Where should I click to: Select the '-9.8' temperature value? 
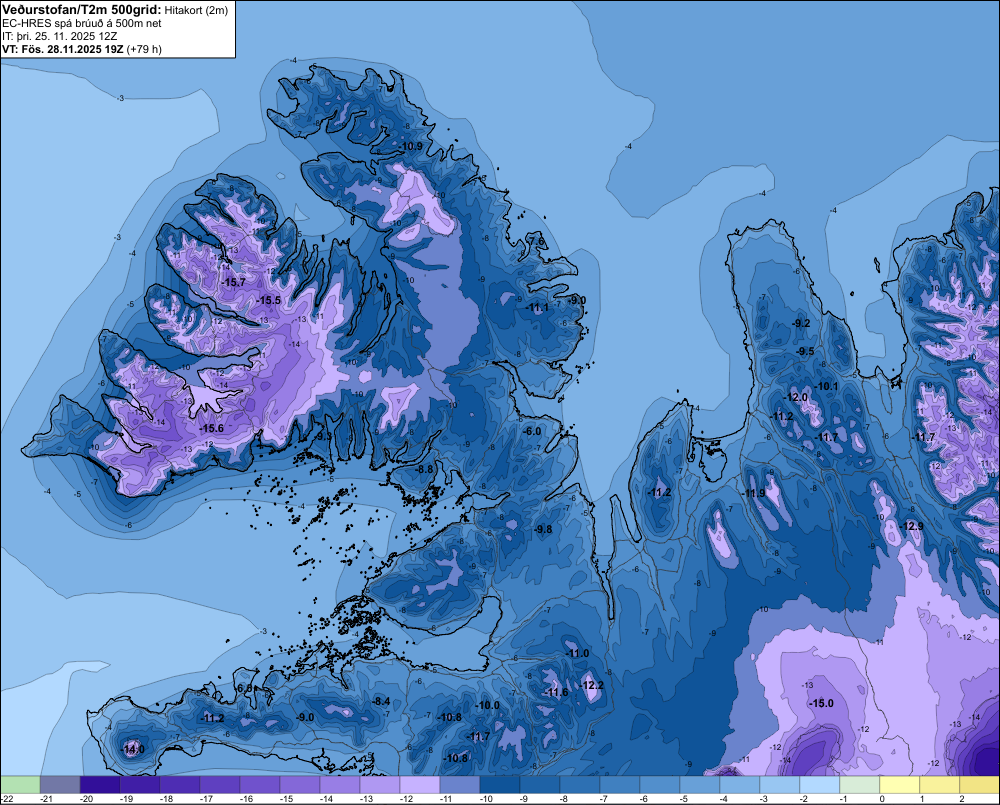(543, 529)
